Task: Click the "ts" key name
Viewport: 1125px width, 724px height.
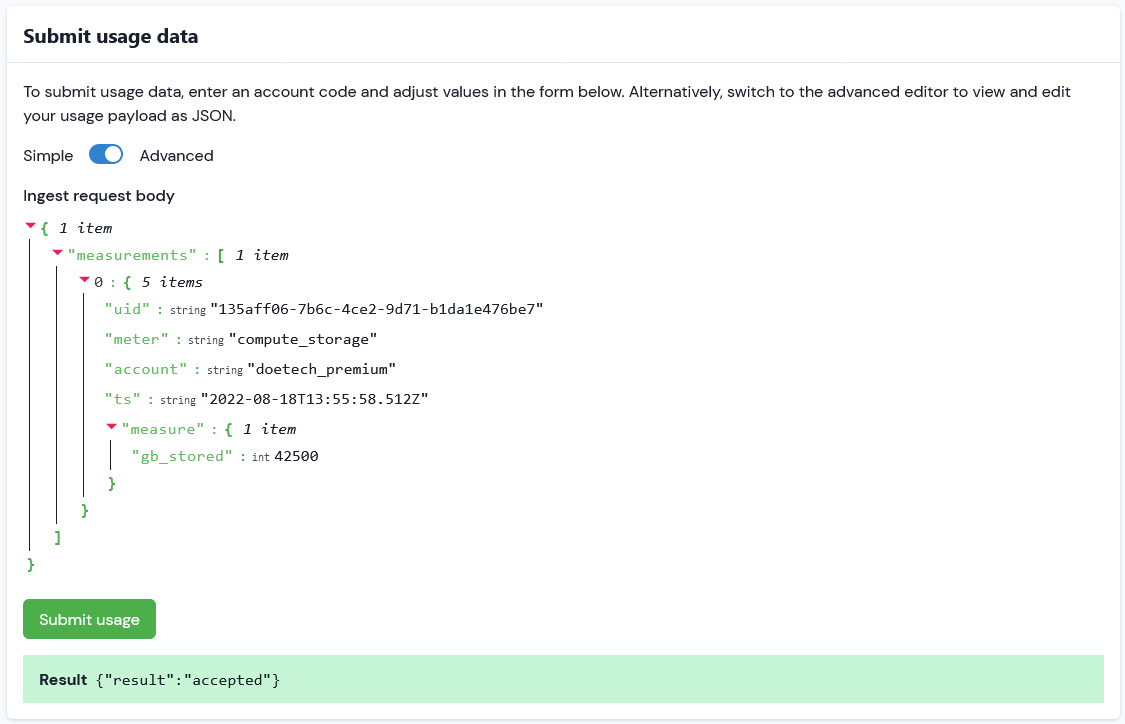Action: [123, 400]
